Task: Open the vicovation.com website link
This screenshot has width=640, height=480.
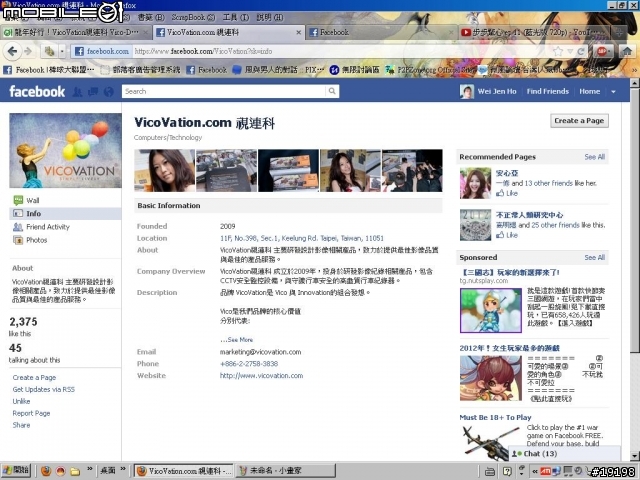Action: point(261,376)
